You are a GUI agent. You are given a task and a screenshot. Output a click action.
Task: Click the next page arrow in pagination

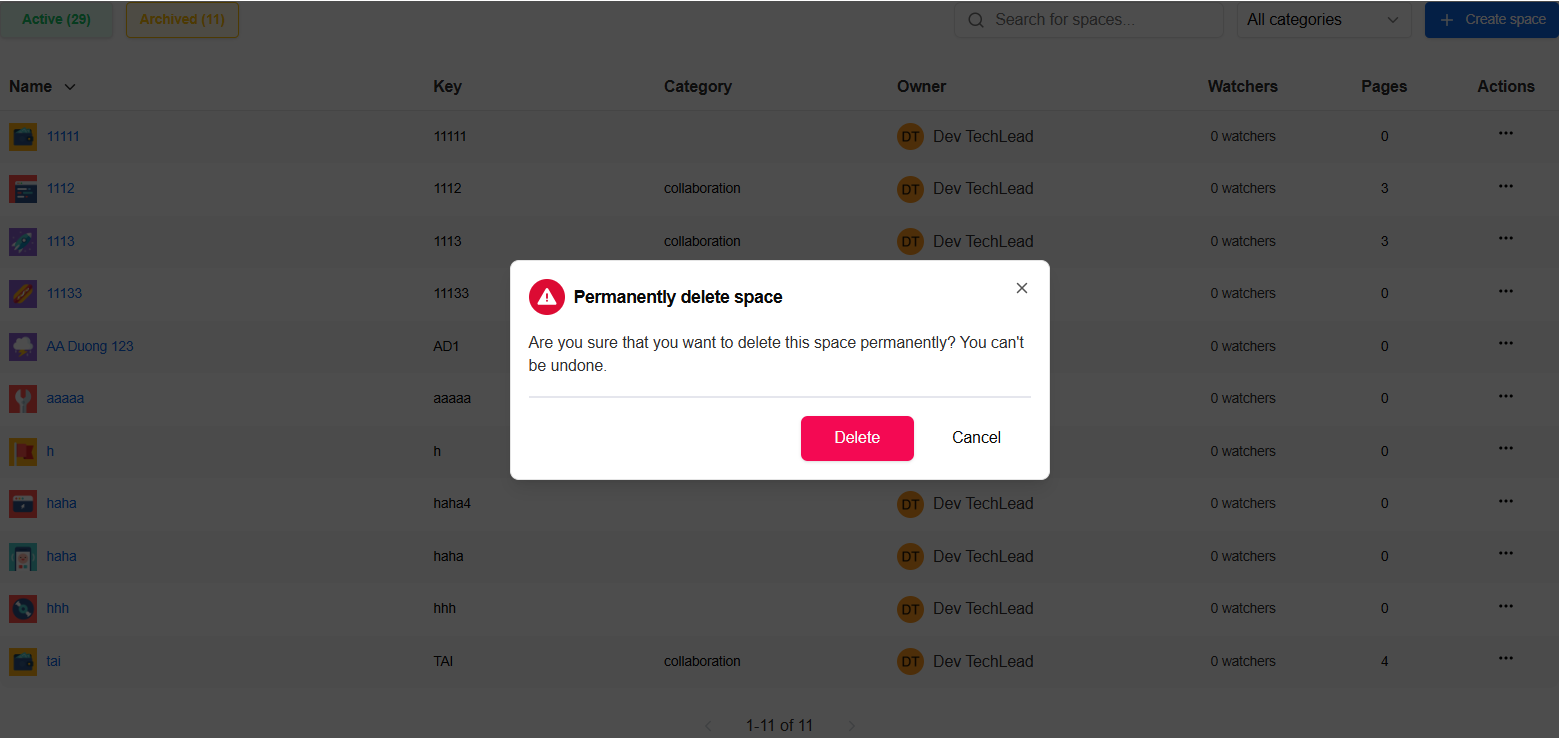[x=852, y=725]
